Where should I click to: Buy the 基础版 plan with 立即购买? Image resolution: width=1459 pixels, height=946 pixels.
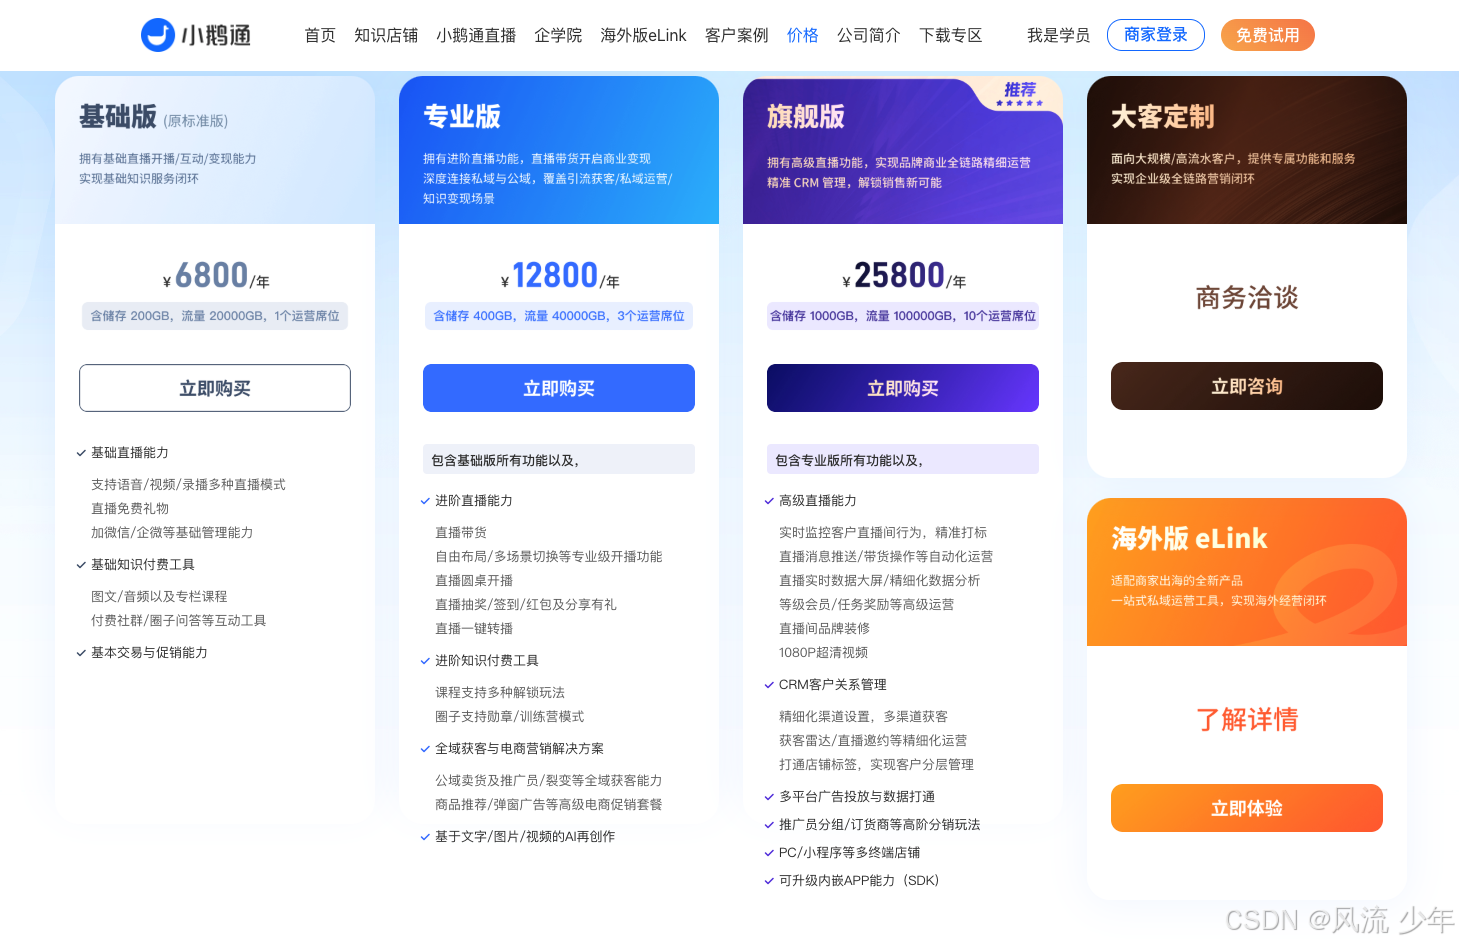pos(215,388)
